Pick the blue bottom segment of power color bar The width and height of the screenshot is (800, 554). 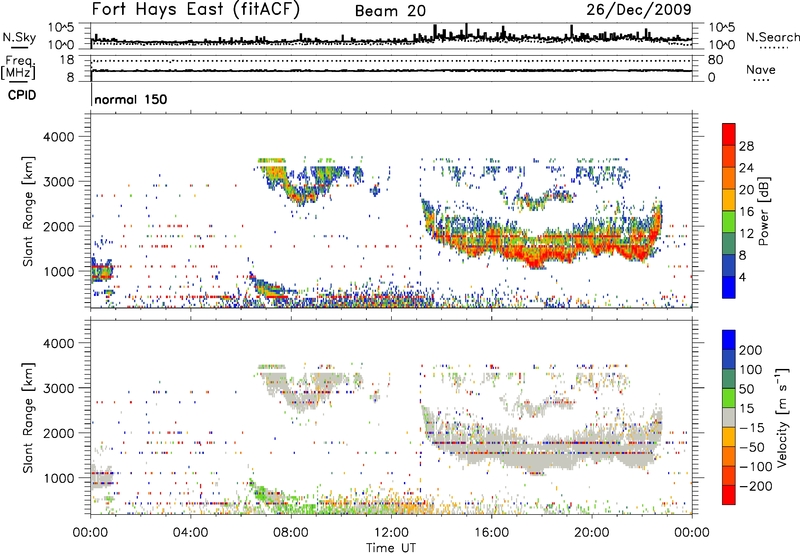click(x=729, y=287)
